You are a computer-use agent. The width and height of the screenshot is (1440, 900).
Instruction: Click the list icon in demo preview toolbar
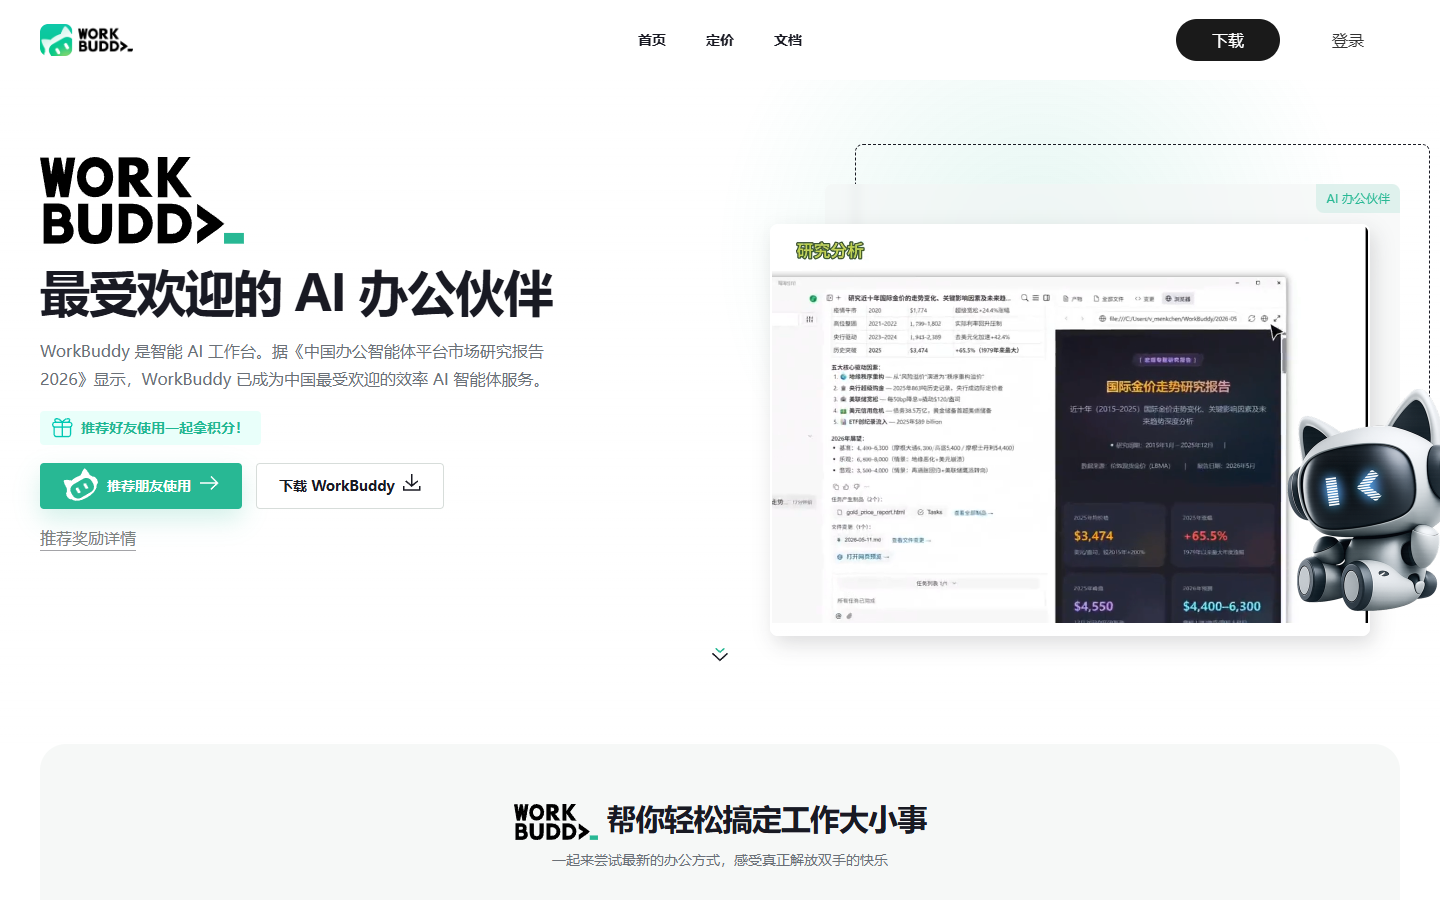point(1036,298)
